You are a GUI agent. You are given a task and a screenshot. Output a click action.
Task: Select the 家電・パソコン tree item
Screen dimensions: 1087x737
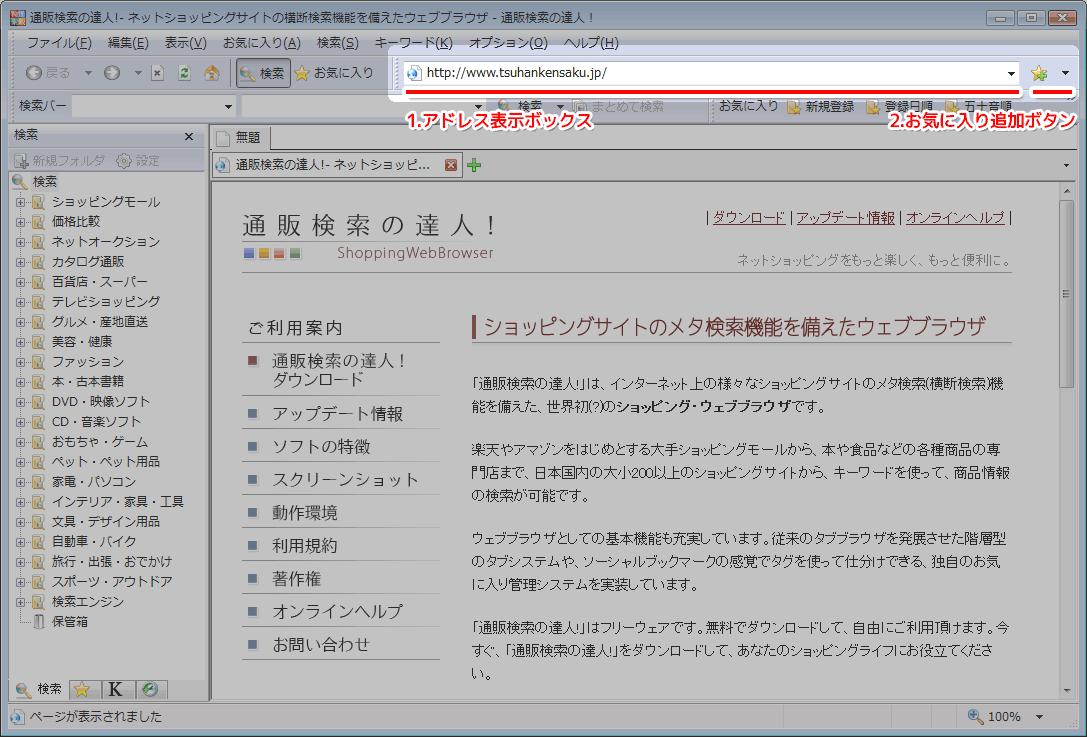click(x=94, y=482)
